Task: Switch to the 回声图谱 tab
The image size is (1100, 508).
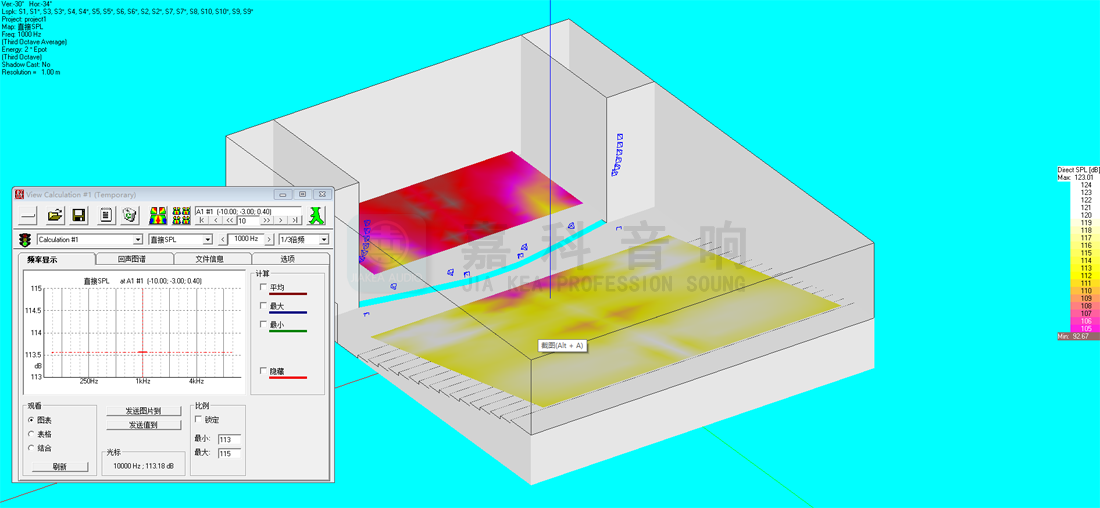Action: pos(132,259)
